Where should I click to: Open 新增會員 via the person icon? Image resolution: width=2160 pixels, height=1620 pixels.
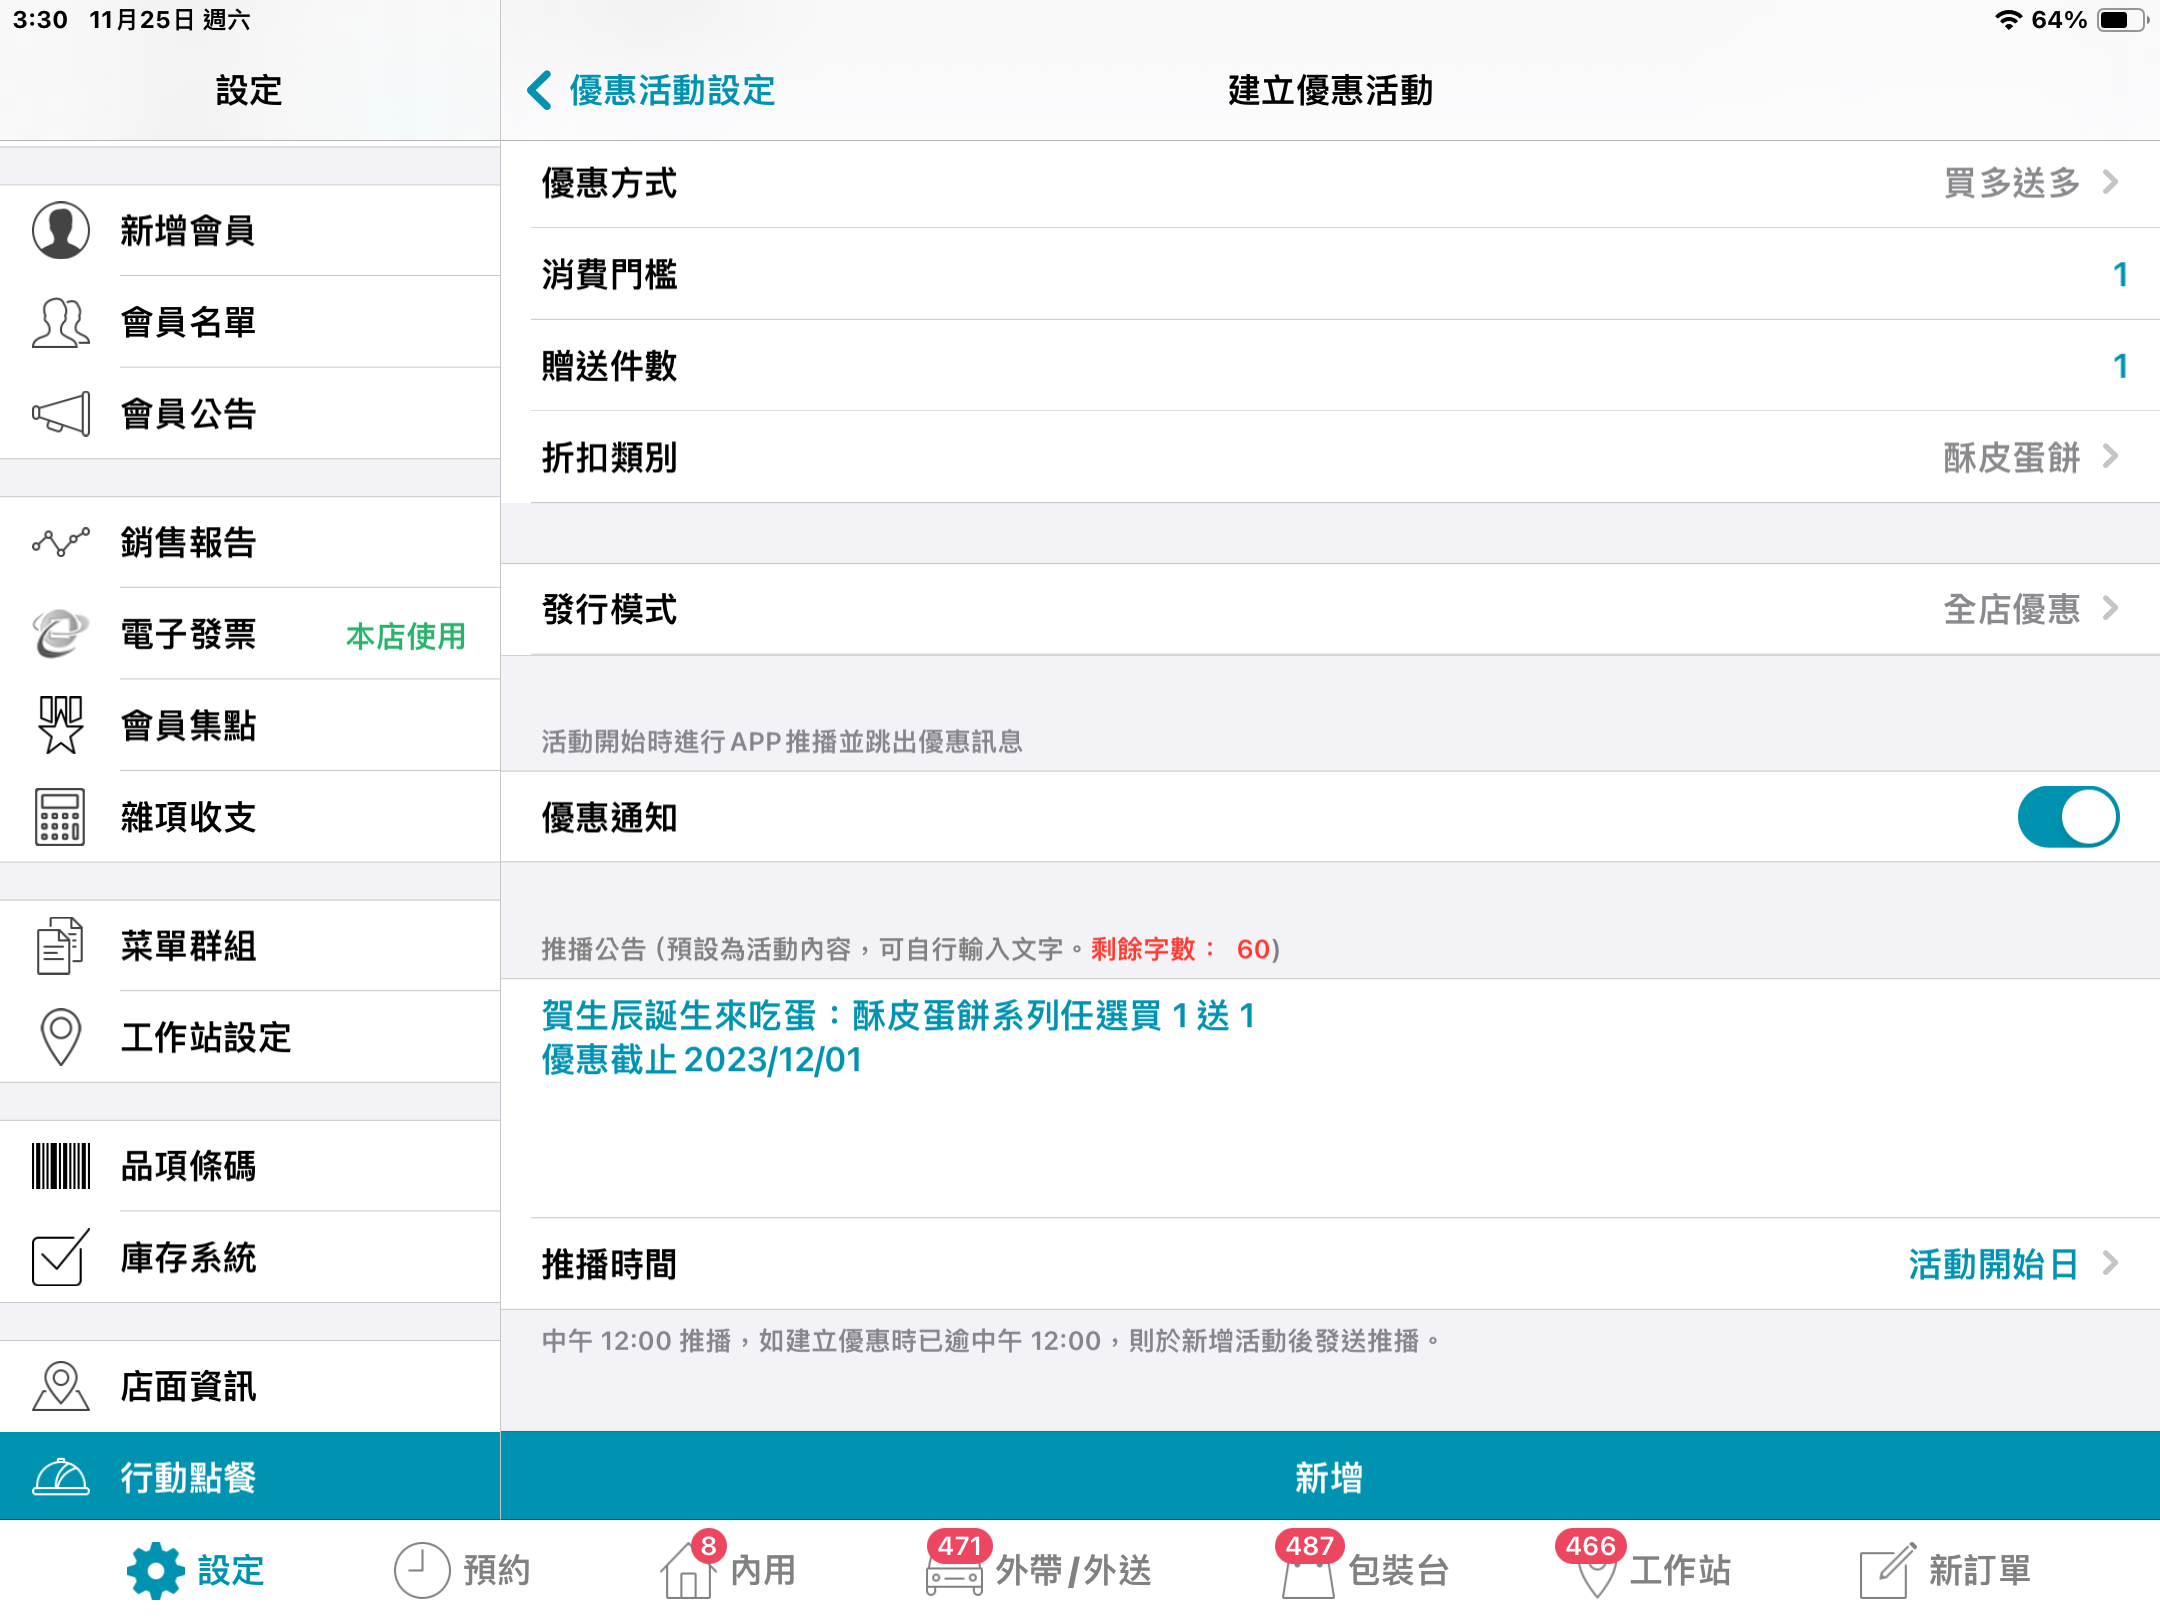[x=61, y=230]
